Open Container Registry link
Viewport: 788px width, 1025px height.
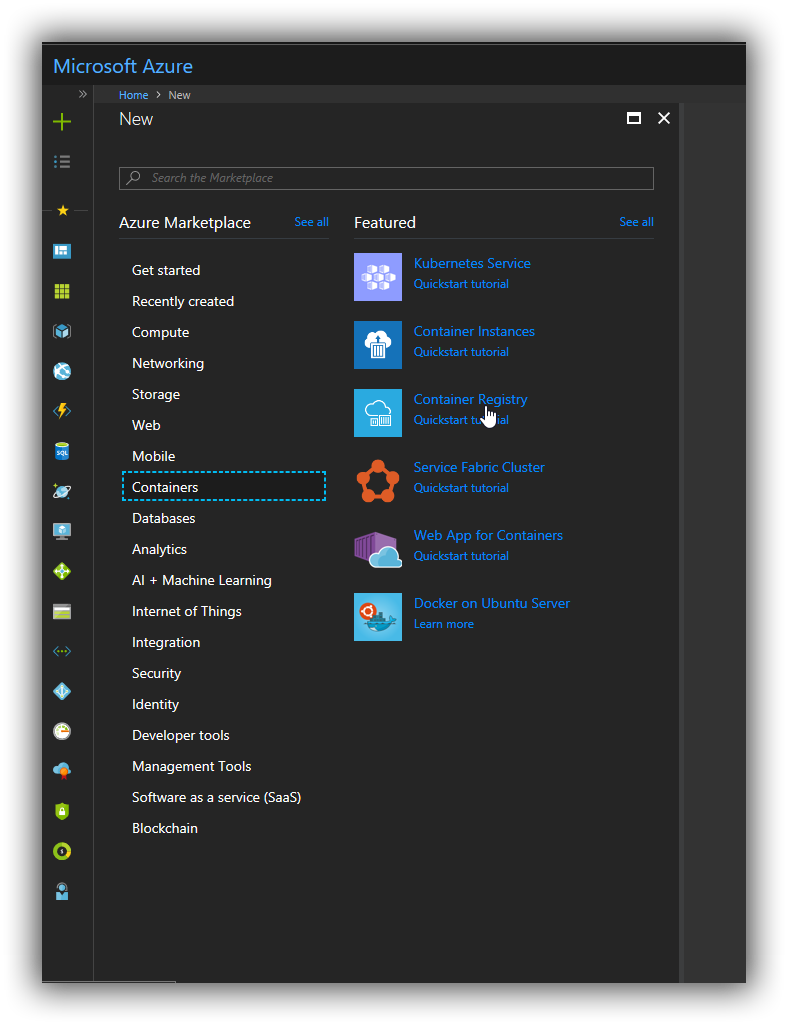[x=470, y=399]
